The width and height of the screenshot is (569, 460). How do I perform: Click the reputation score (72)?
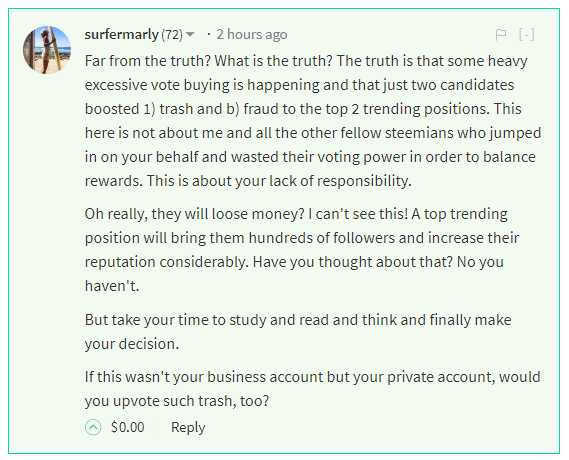pyautogui.click(x=172, y=35)
